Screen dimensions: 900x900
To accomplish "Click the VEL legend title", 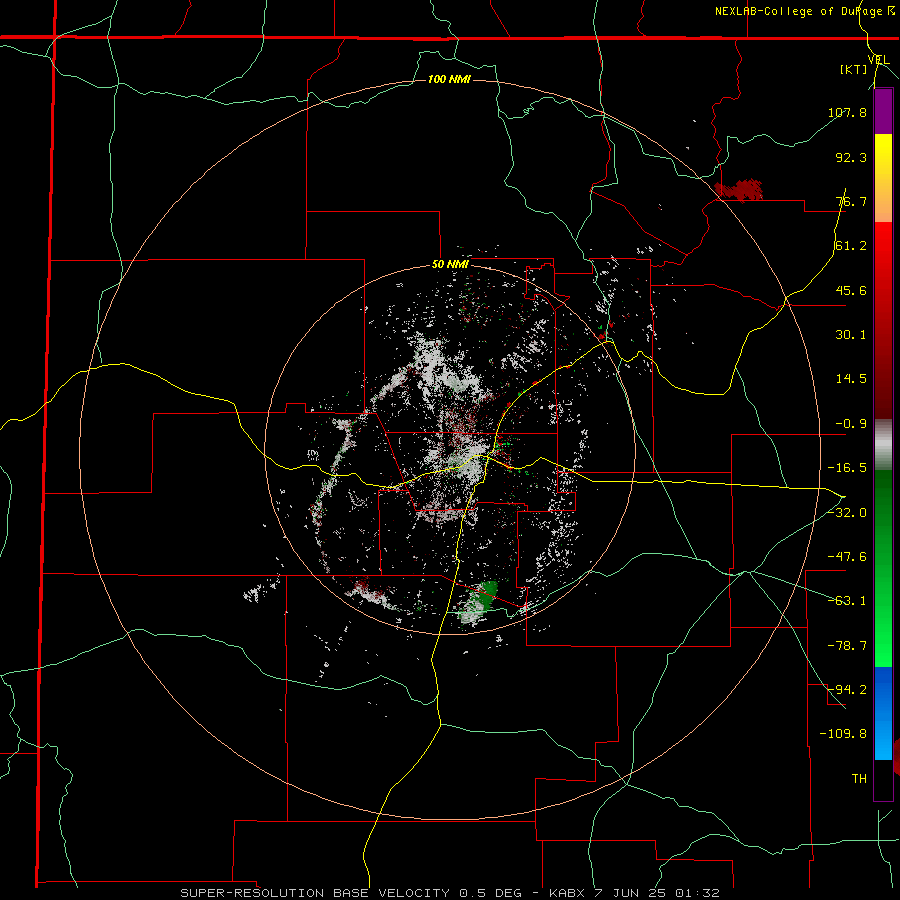I will (x=878, y=60).
